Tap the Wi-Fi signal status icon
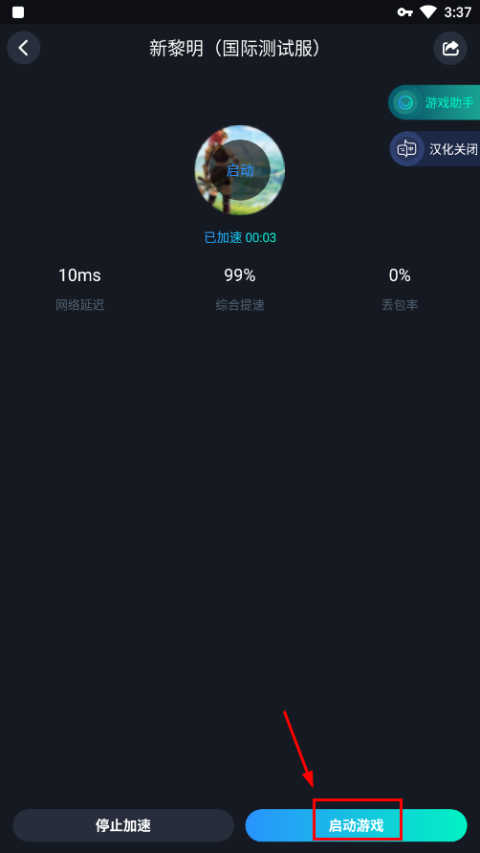Screen dimensions: 480x853 [x=428, y=12]
